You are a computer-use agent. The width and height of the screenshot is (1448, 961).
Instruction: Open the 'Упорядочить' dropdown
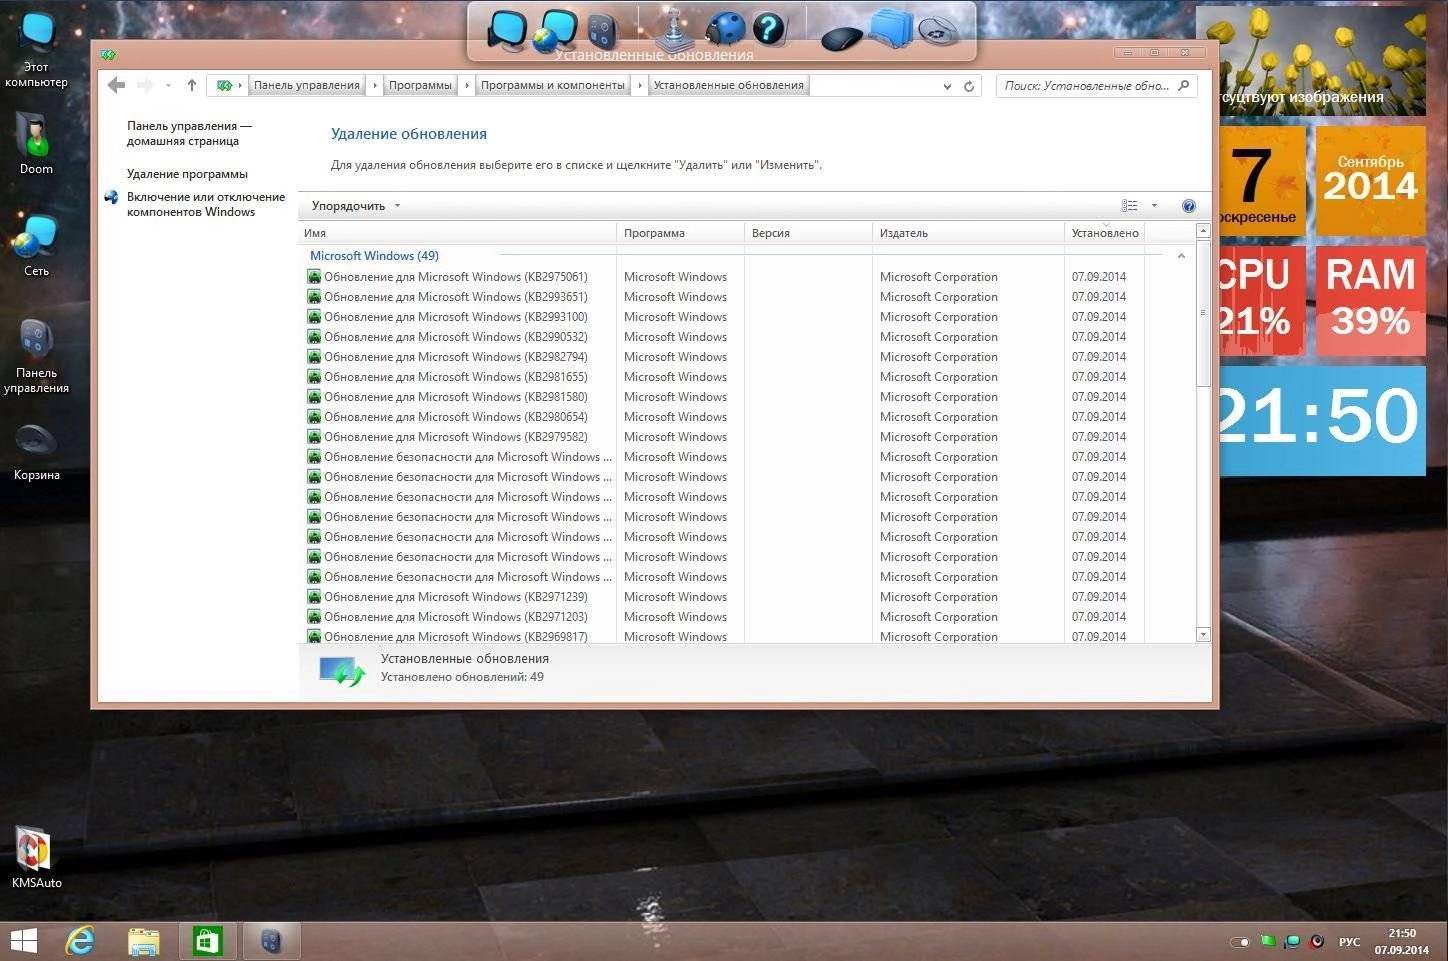(x=356, y=206)
